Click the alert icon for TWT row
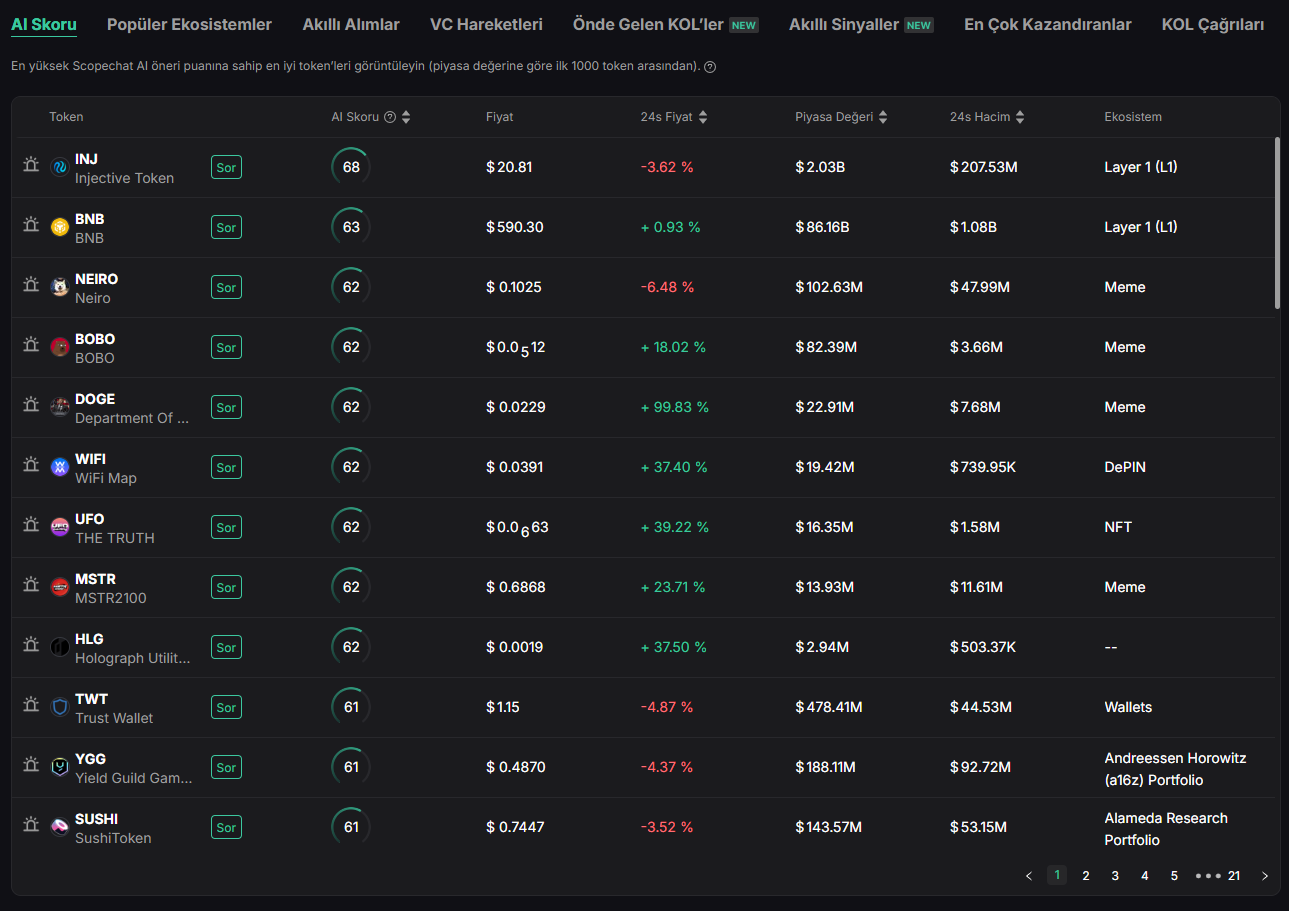 click(x=31, y=705)
